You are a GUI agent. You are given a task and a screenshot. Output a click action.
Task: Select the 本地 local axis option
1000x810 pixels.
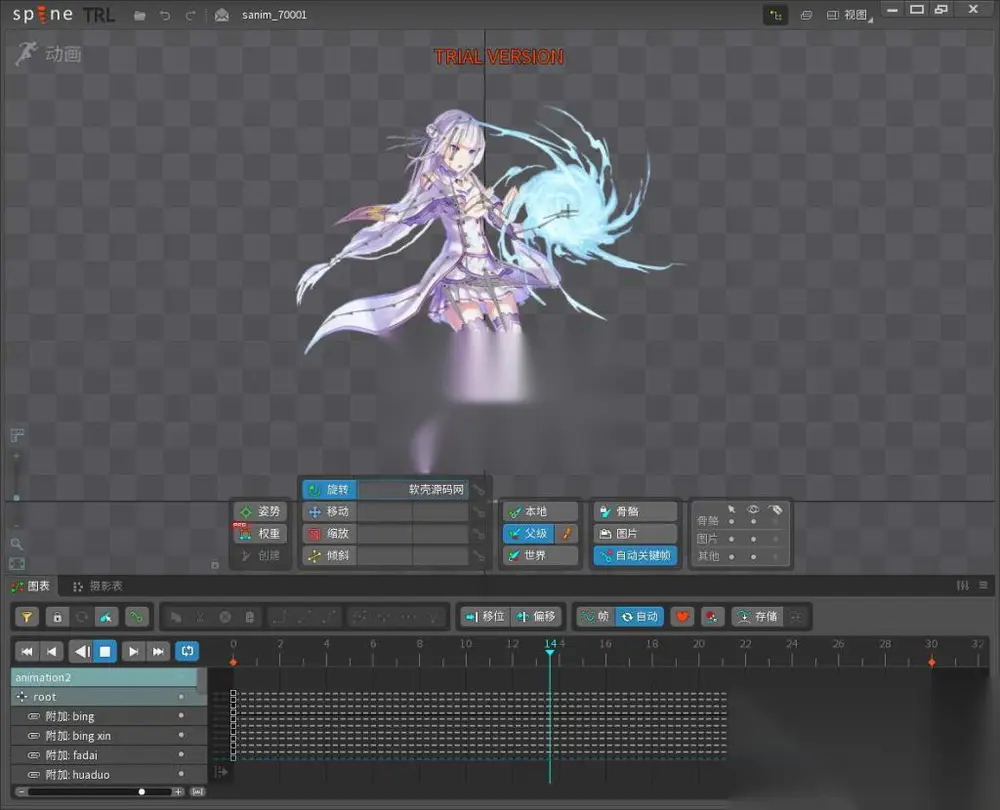tap(540, 512)
